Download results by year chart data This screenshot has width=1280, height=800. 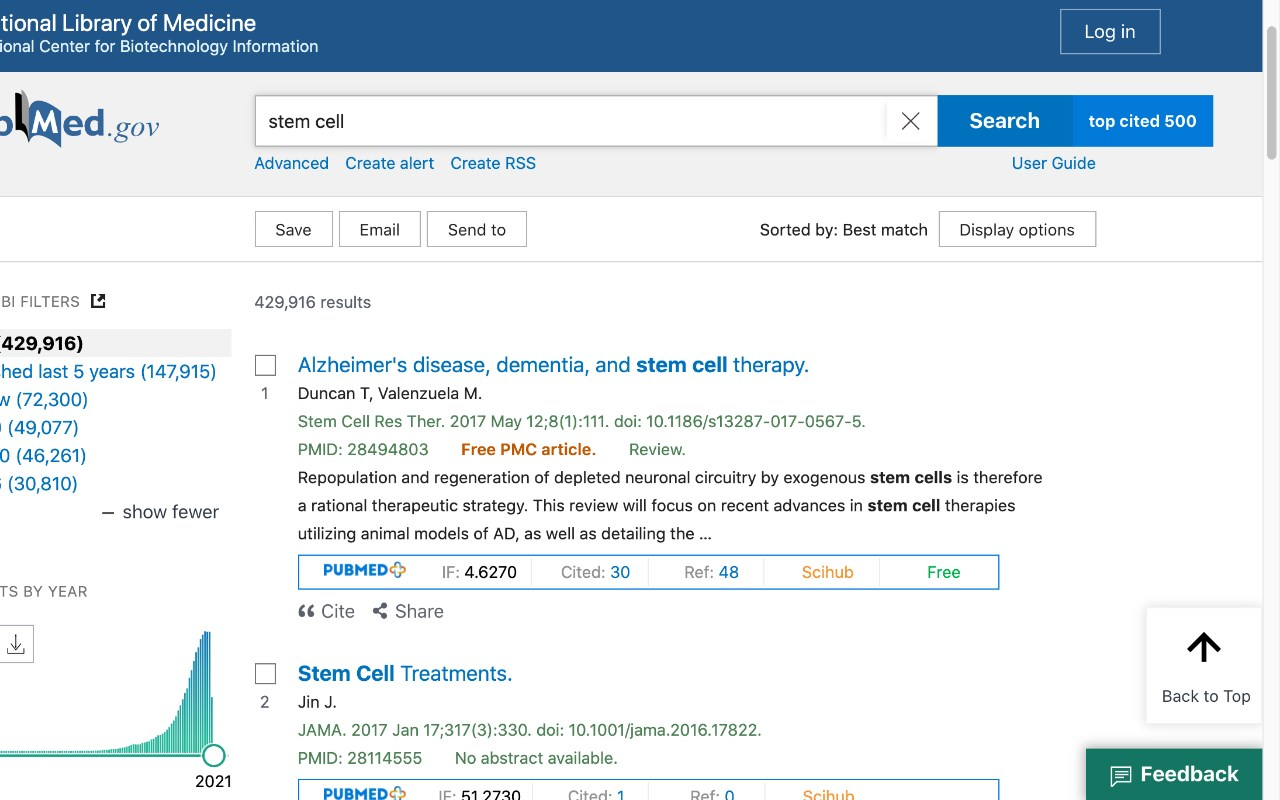coord(16,644)
